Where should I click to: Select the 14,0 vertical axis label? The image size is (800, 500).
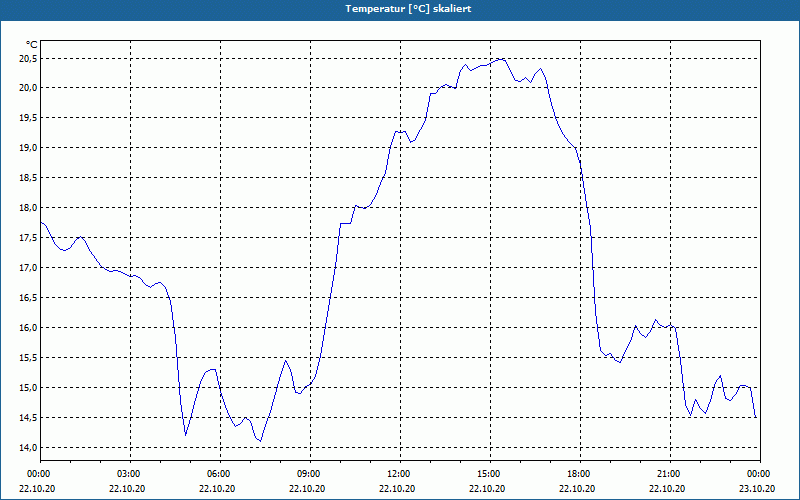click(28, 448)
